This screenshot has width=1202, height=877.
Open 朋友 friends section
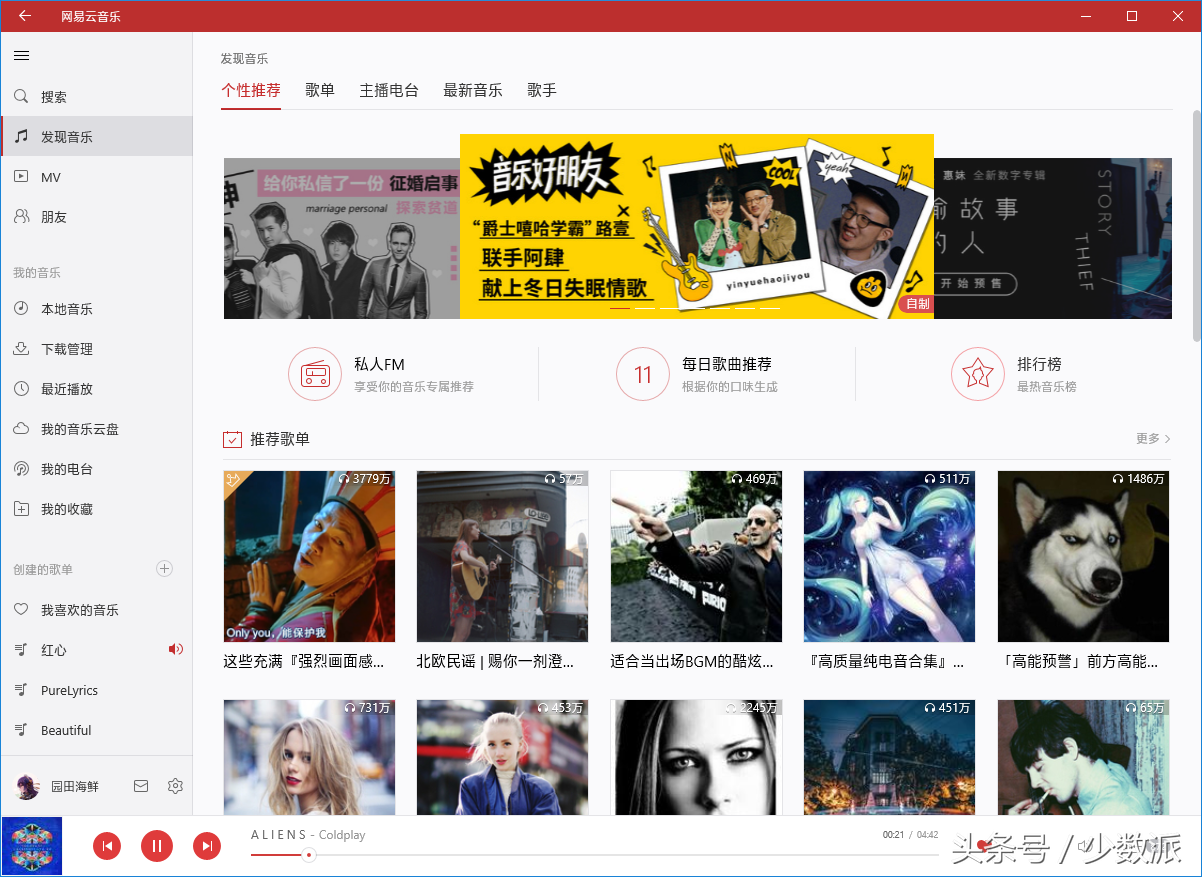pos(96,217)
